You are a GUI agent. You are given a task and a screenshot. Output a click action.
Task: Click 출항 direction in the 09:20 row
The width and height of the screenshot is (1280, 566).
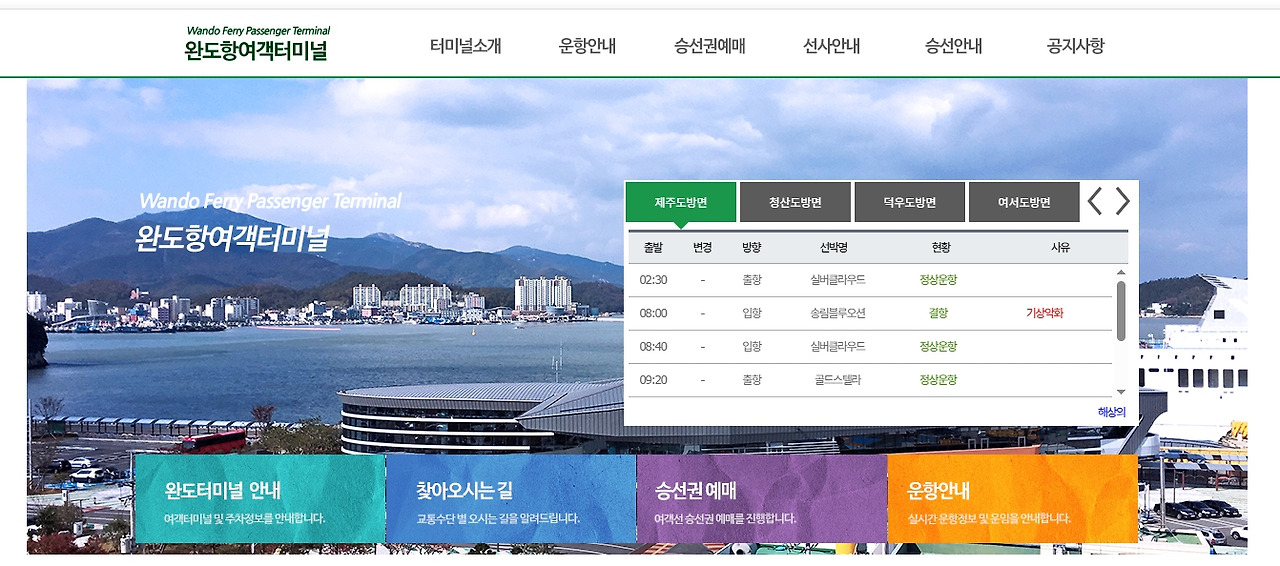[x=752, y=380]
